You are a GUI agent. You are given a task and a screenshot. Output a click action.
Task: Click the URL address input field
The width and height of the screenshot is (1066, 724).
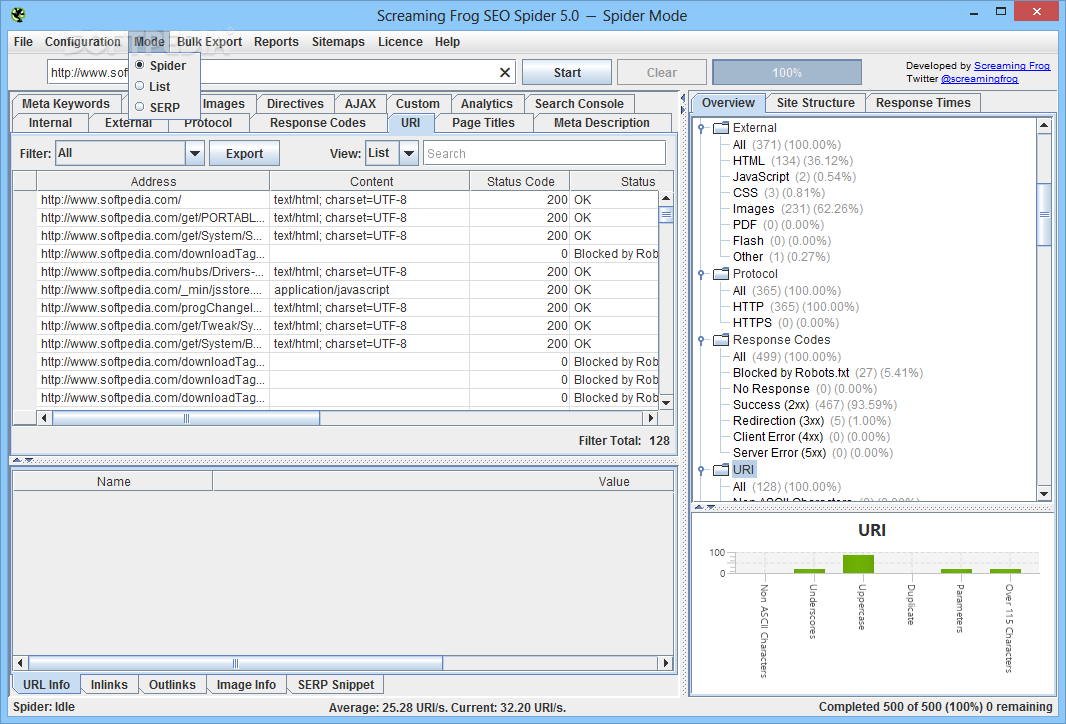[281, 73]
